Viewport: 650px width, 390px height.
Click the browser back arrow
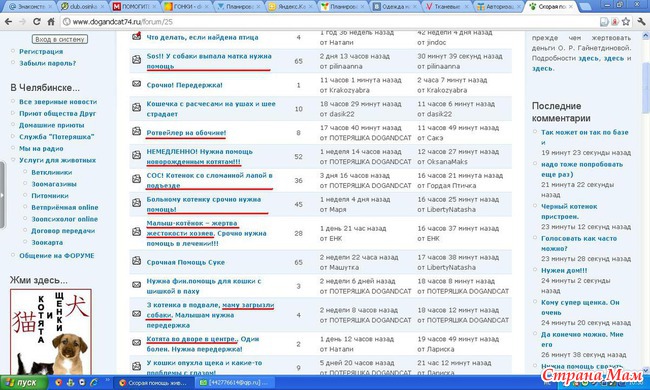click(x=8, y=22)
